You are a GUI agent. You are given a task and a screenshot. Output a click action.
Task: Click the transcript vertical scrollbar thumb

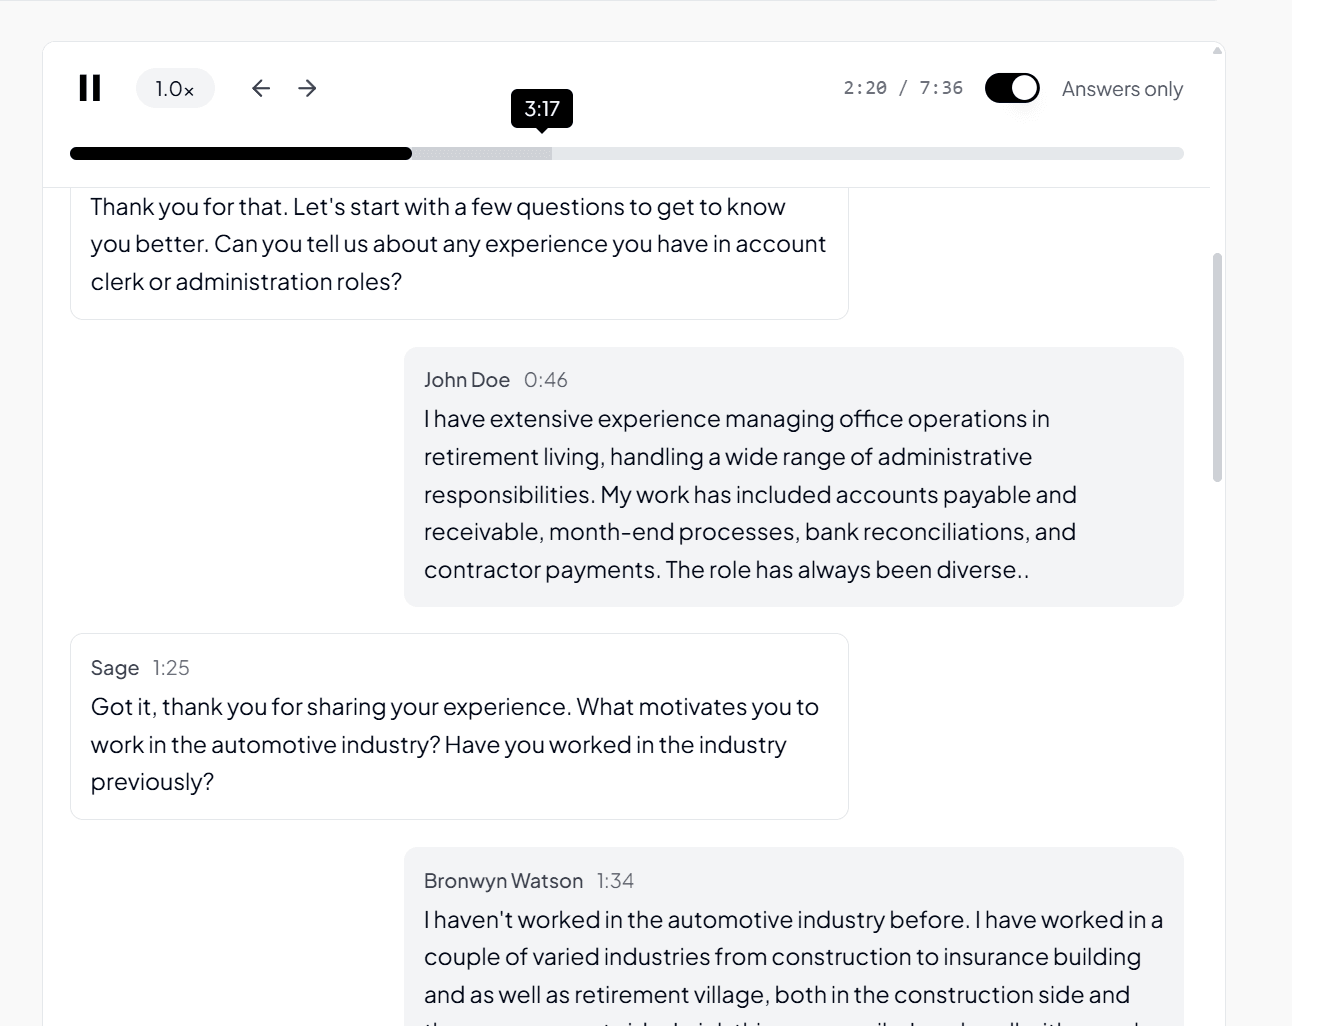coord(1217,367)
